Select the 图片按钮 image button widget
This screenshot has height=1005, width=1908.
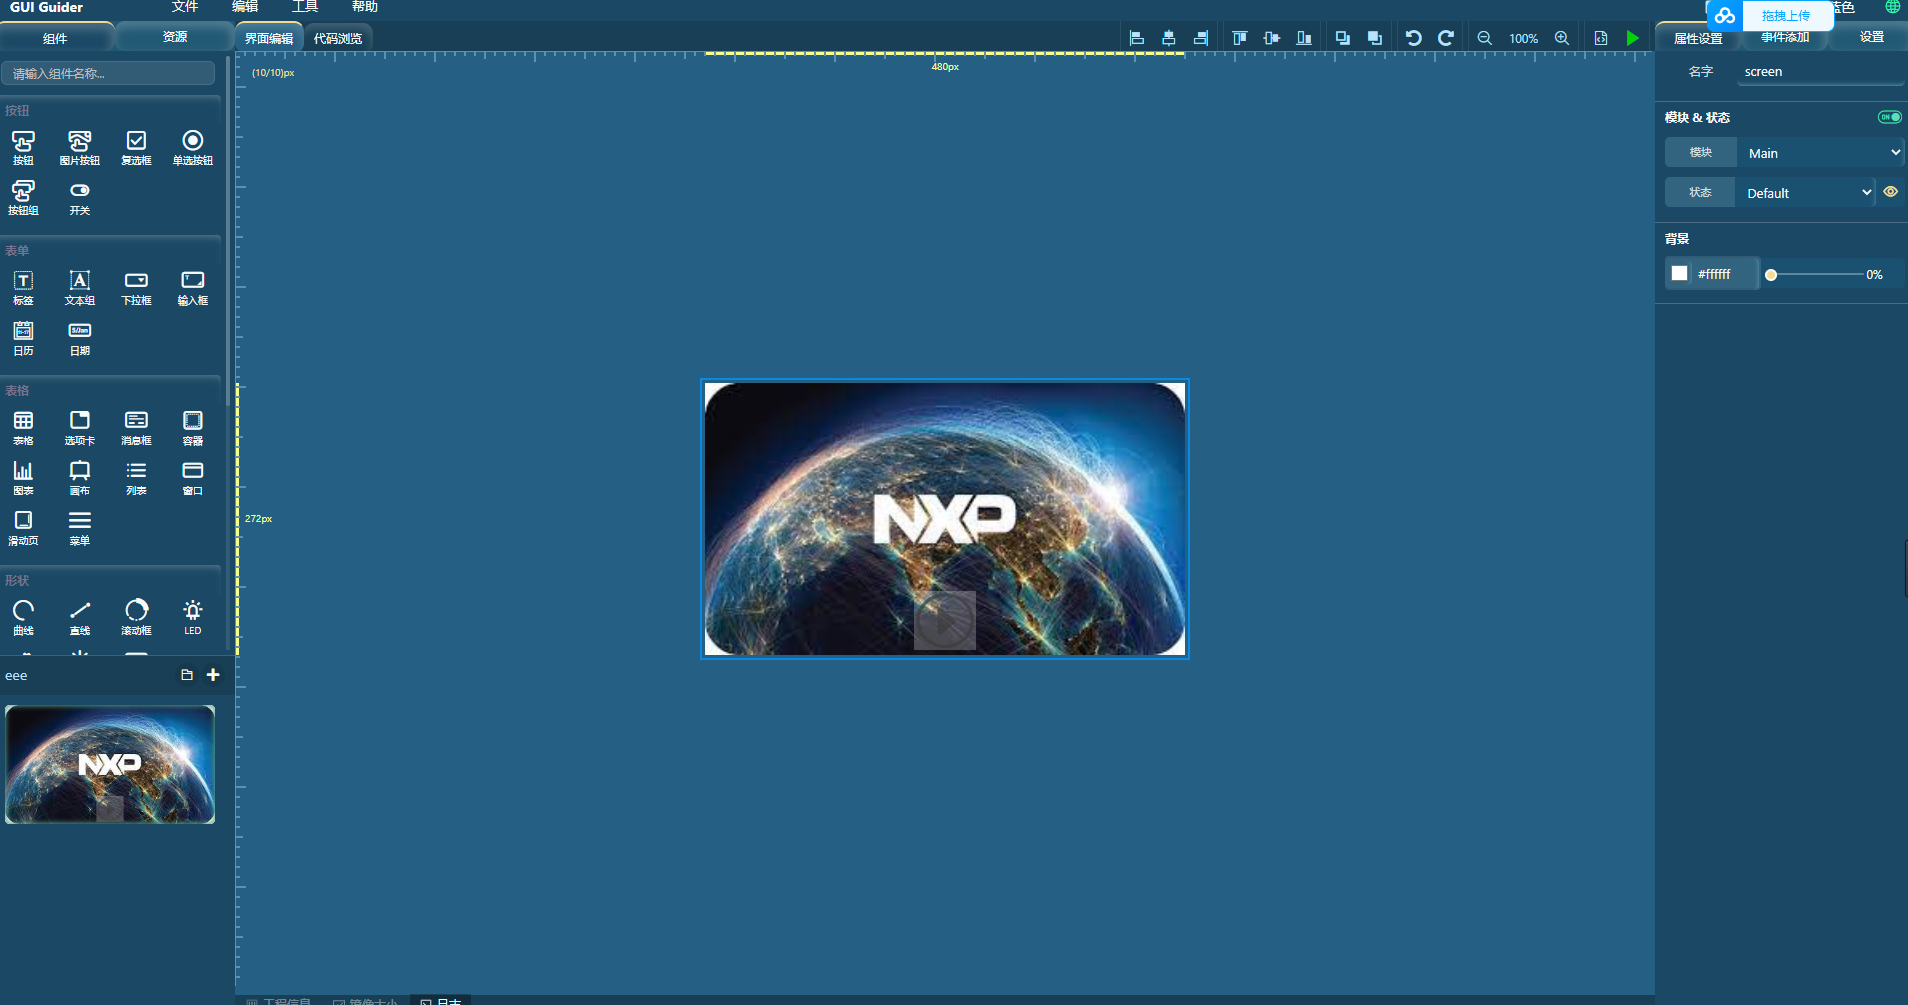80,147
